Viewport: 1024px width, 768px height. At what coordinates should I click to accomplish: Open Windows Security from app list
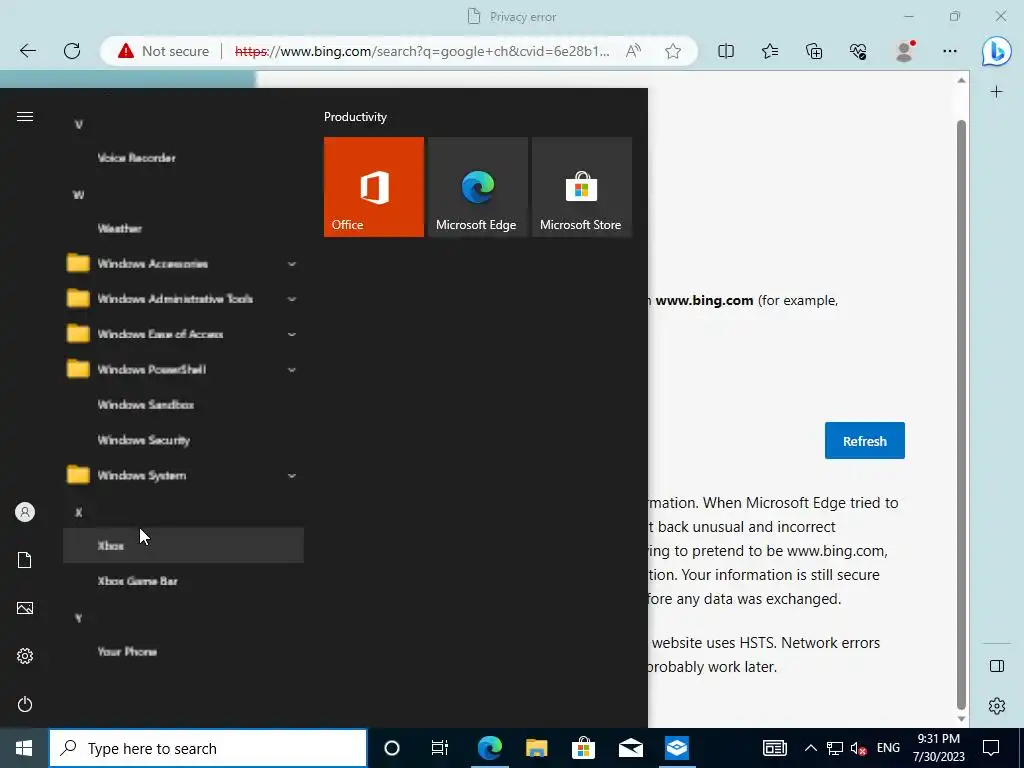click(183, 440)
